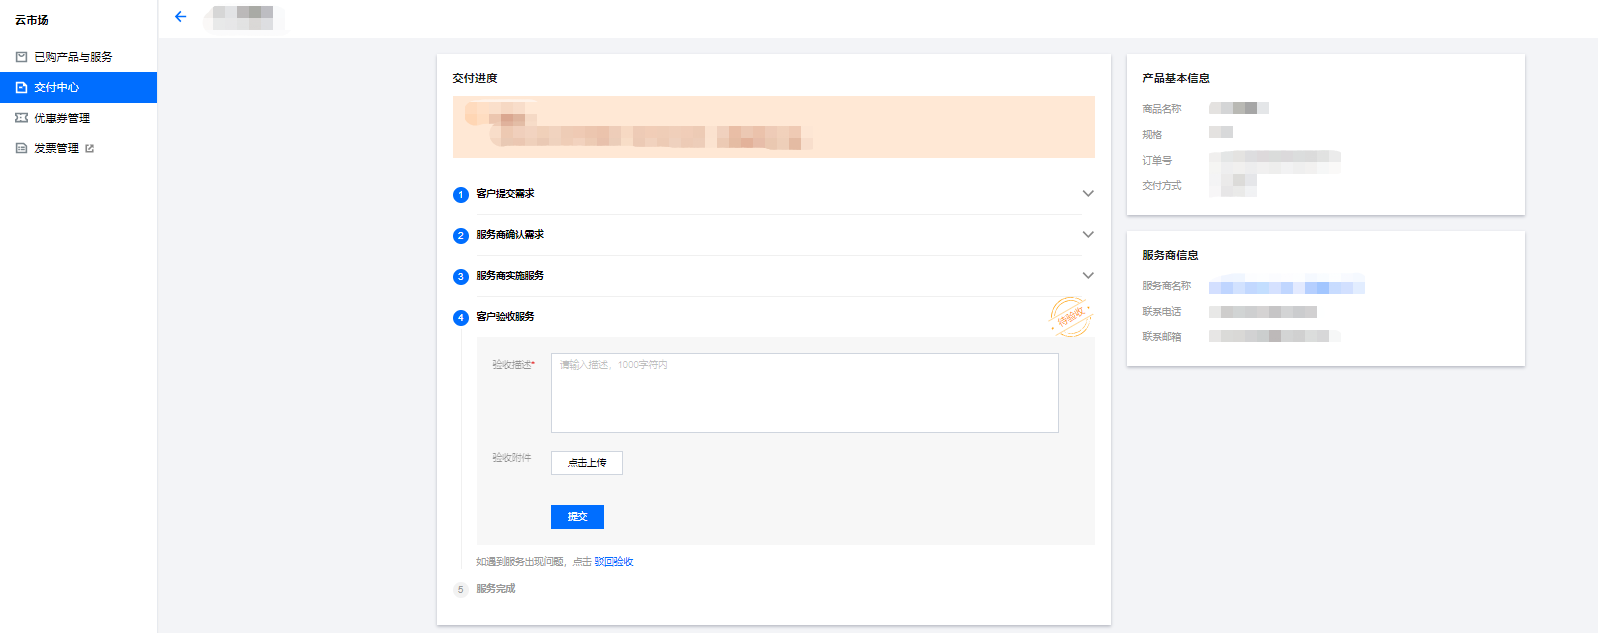Screen dimensions: 1598x633
Task: Go back using the blue arrow
Action: 180,17
